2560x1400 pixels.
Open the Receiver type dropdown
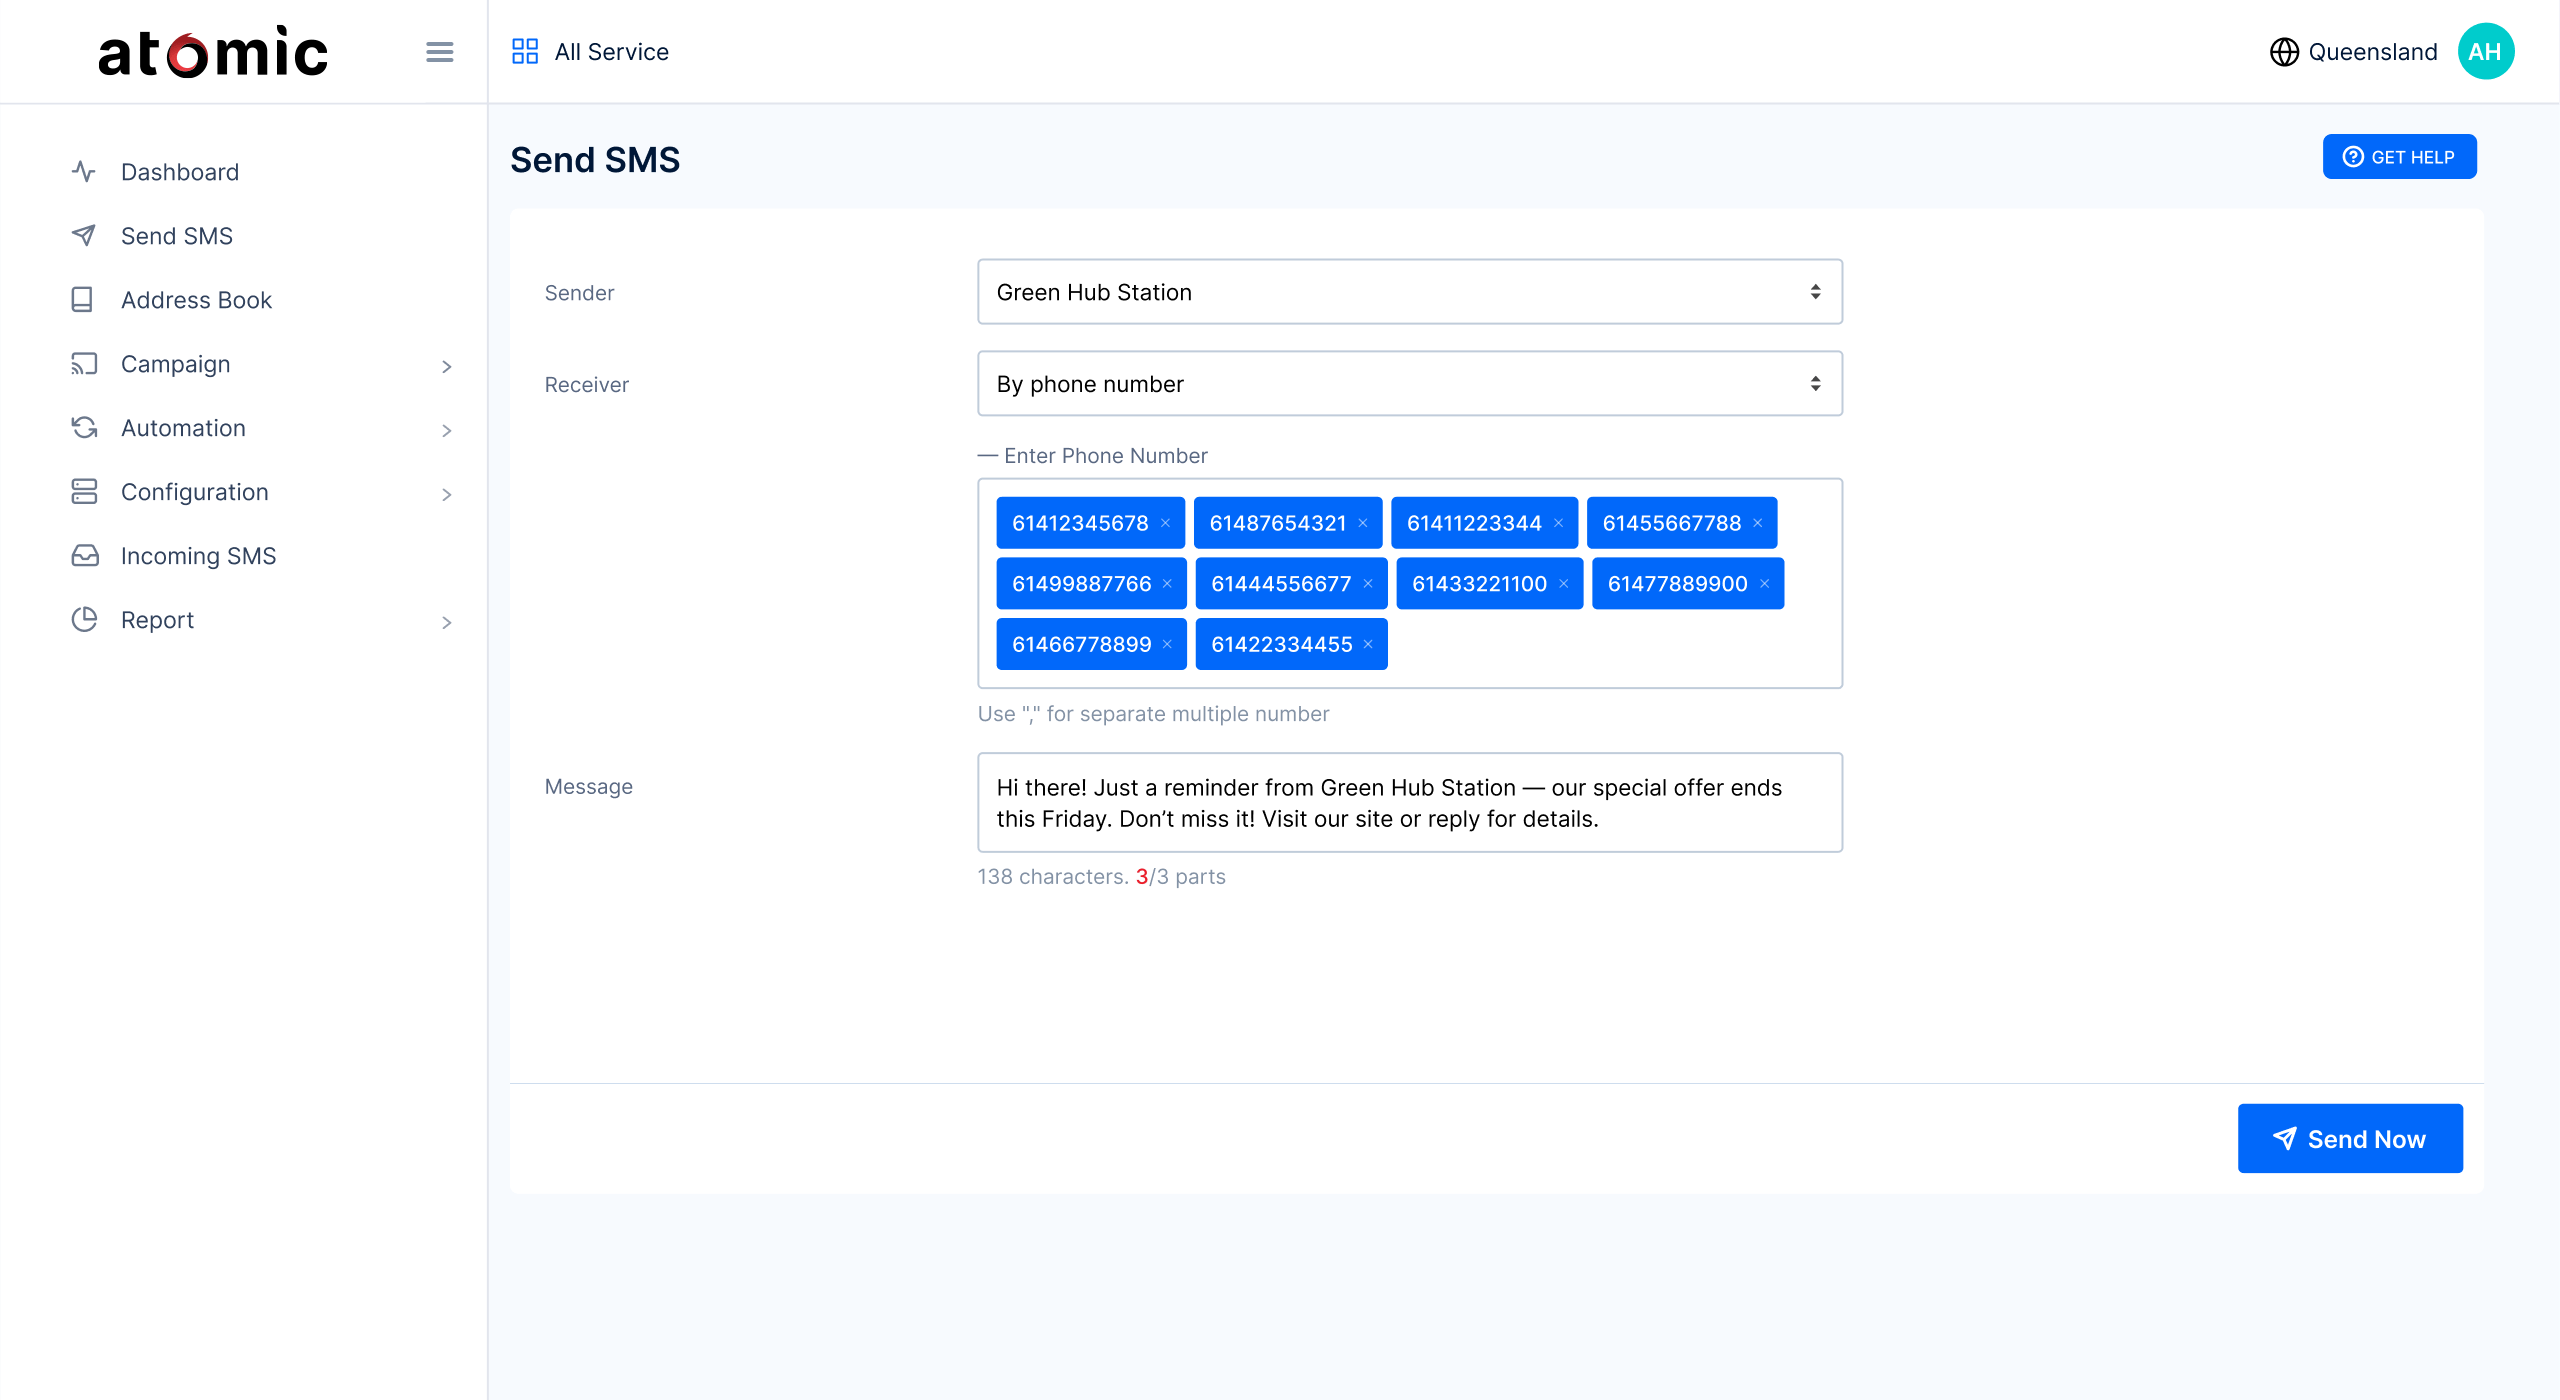pyautogui.click(x=1409, y=384)
